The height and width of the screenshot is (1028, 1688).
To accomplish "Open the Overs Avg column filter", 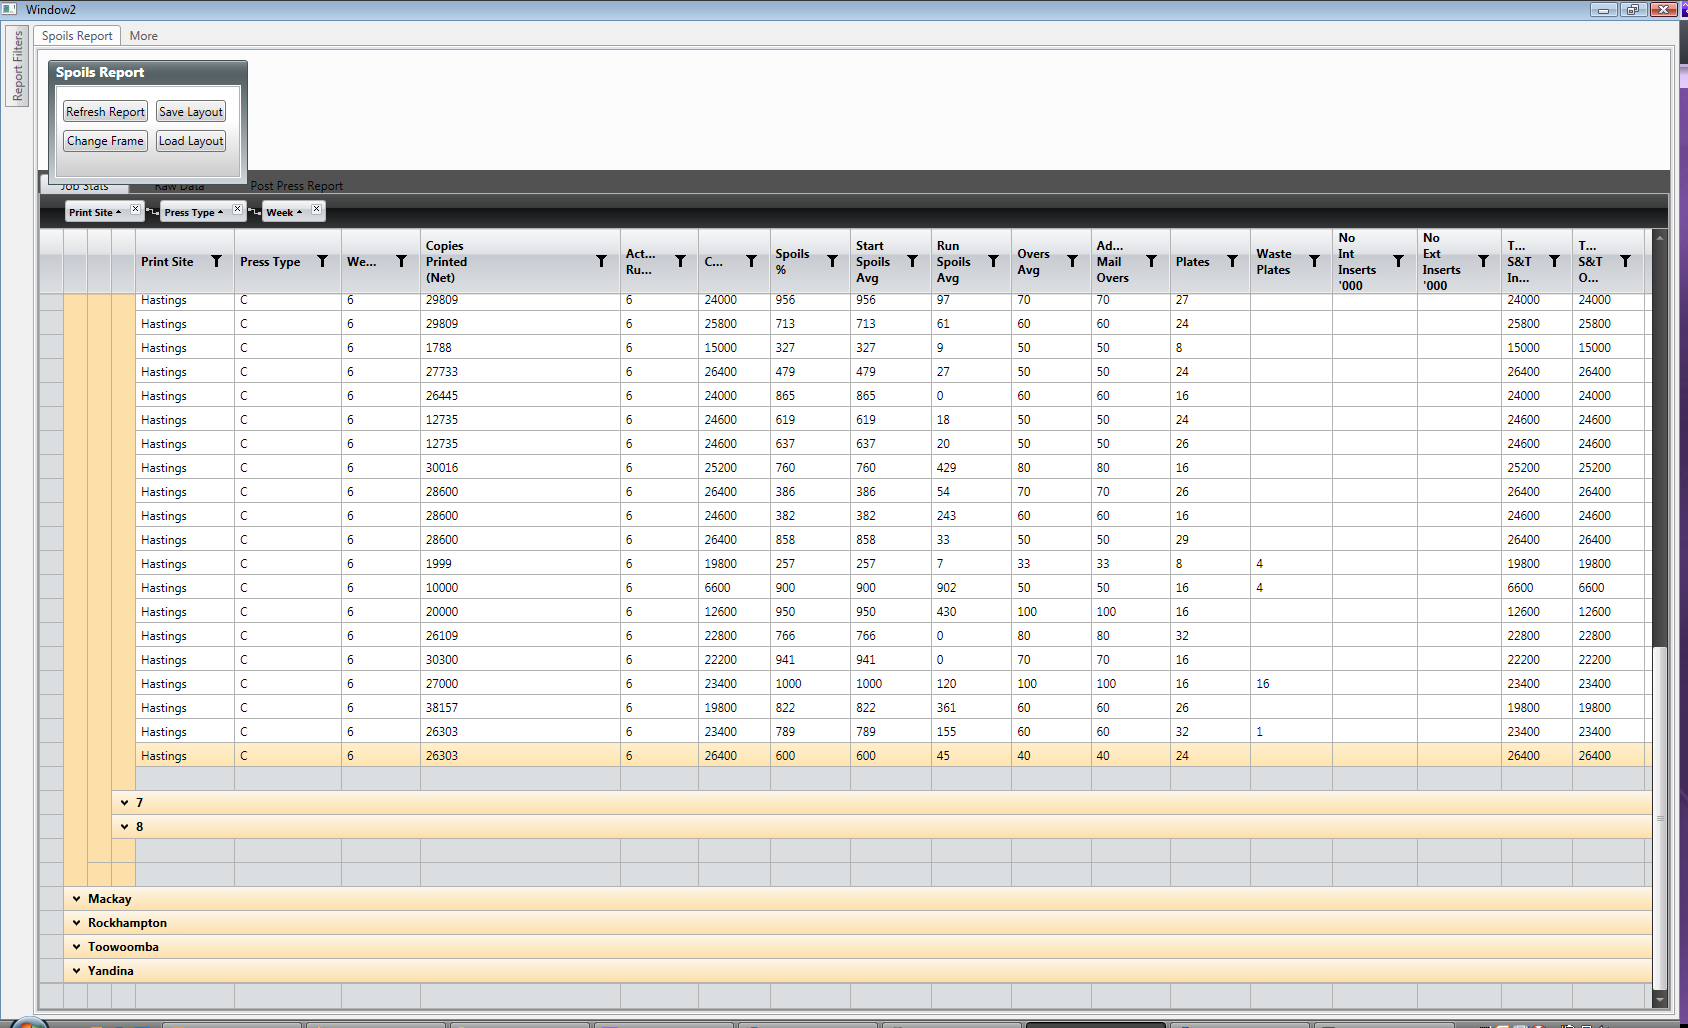I will click(1072, 261).
